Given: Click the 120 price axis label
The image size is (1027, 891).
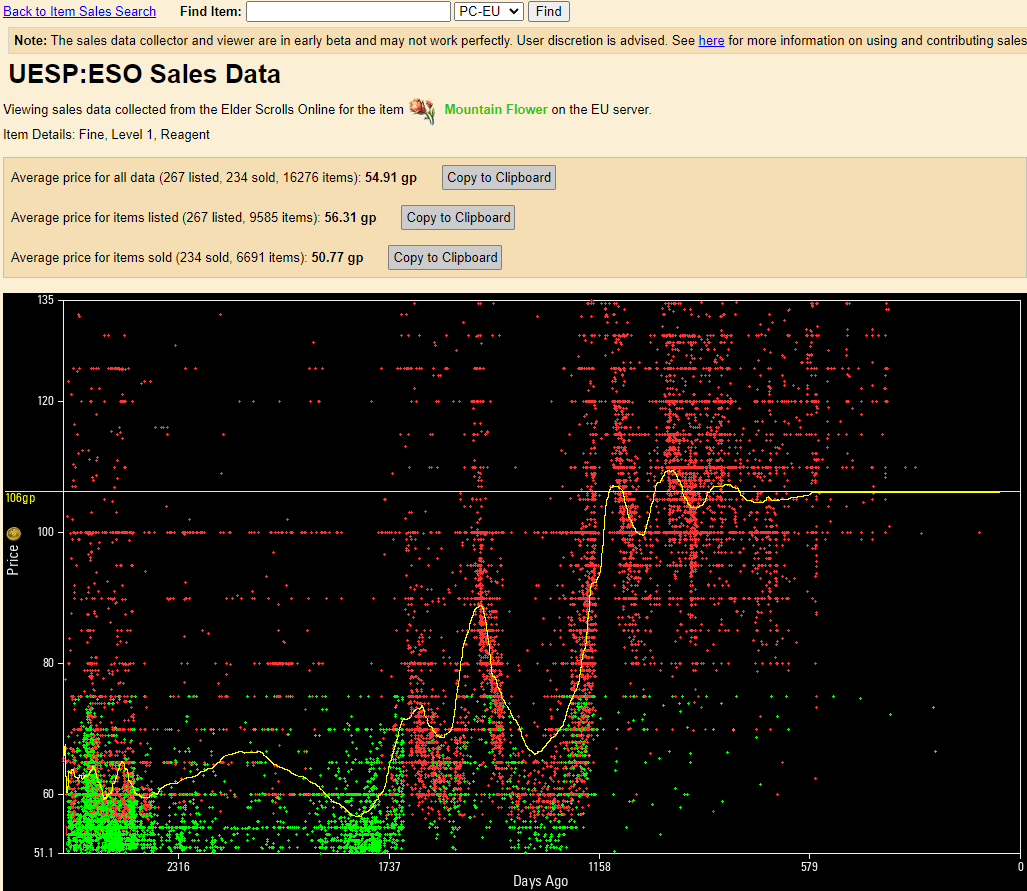Looking at the screenshot, I should (x=45, y=401).
